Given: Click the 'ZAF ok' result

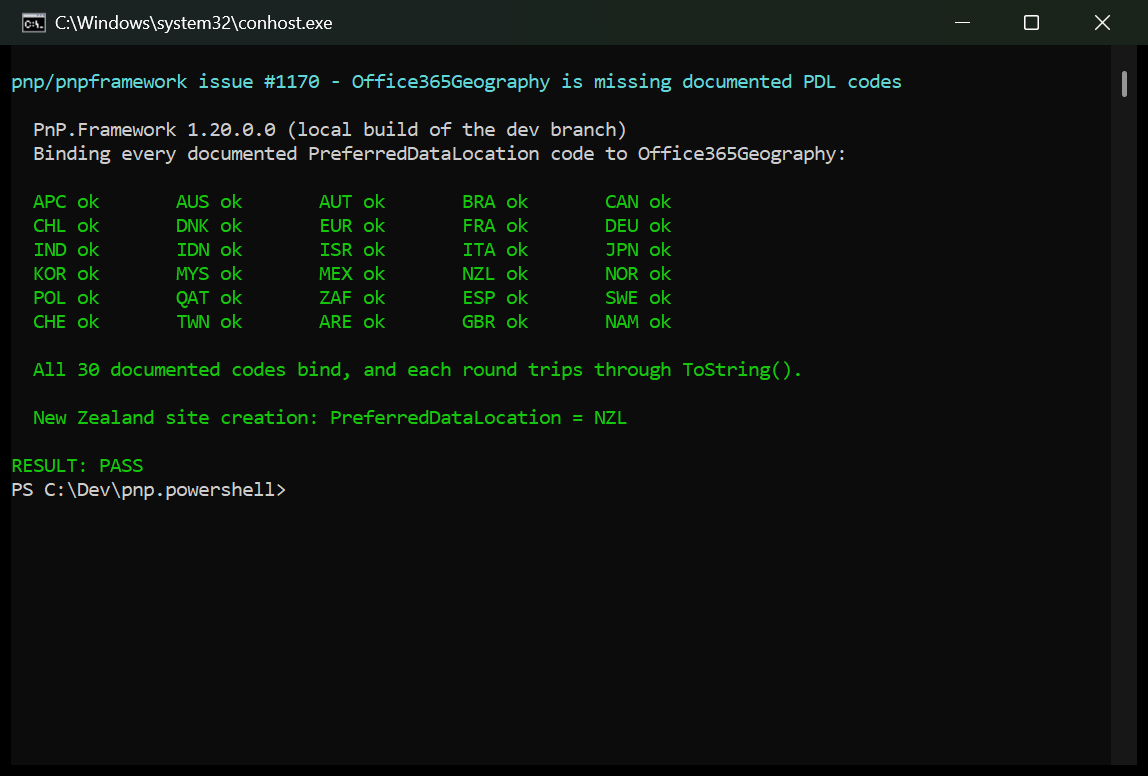Looking at the screenshot, I should pyautogui.click(x=352, y=298).
